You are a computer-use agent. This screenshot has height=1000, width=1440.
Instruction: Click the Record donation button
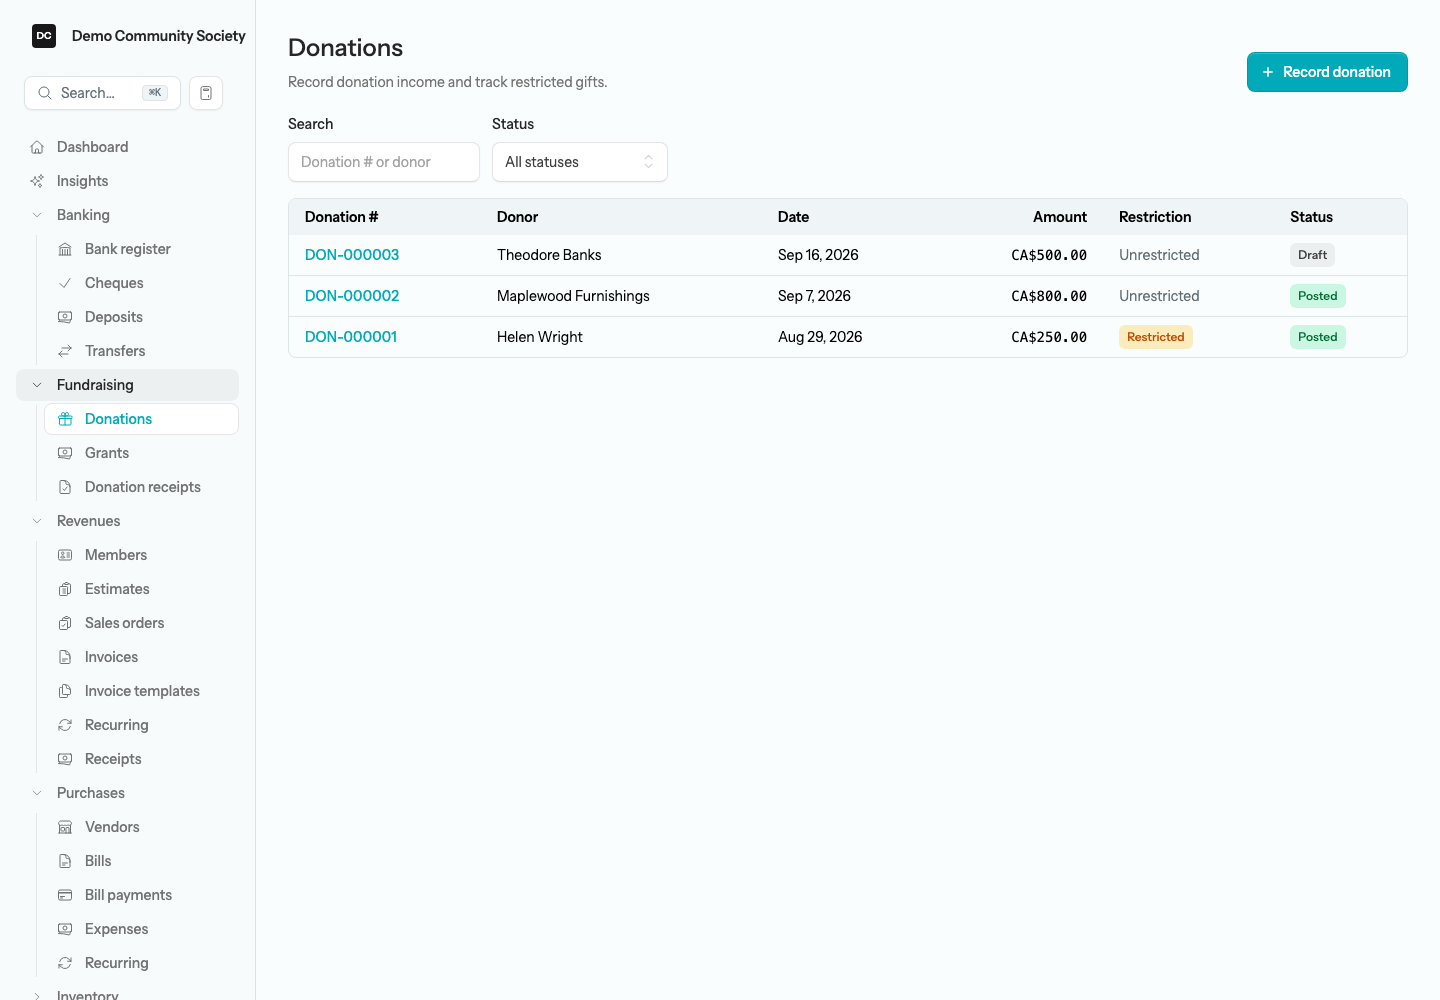1327,72
